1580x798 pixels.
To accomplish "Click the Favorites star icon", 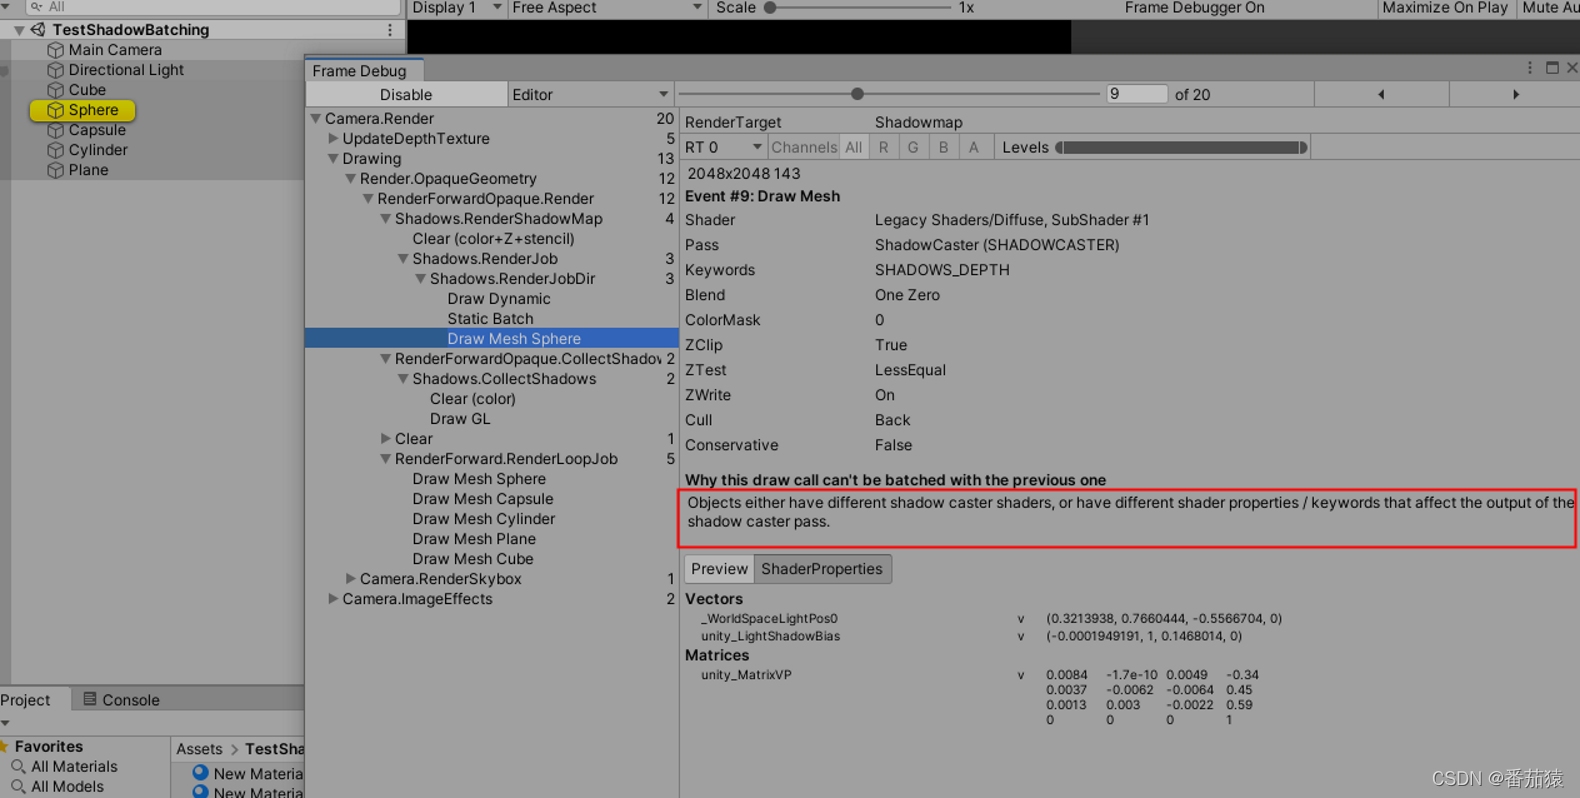I will (5, 746).
